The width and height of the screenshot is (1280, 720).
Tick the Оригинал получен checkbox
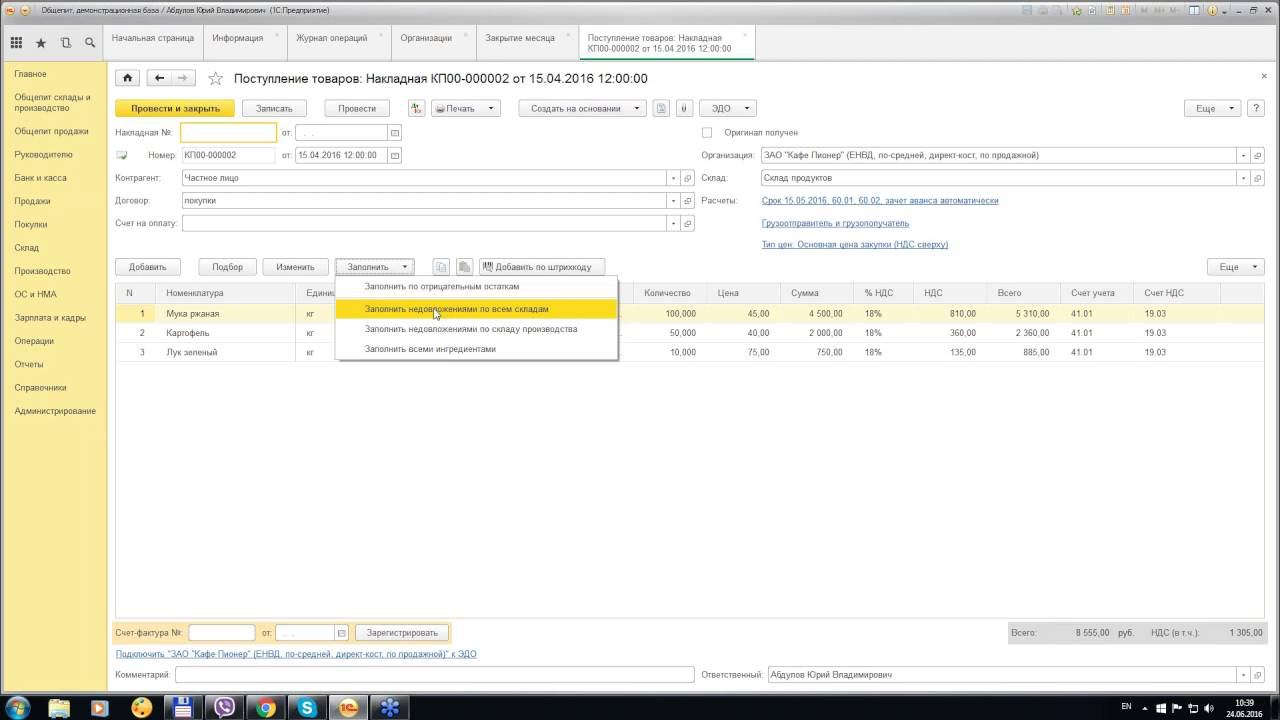[707, 132]
